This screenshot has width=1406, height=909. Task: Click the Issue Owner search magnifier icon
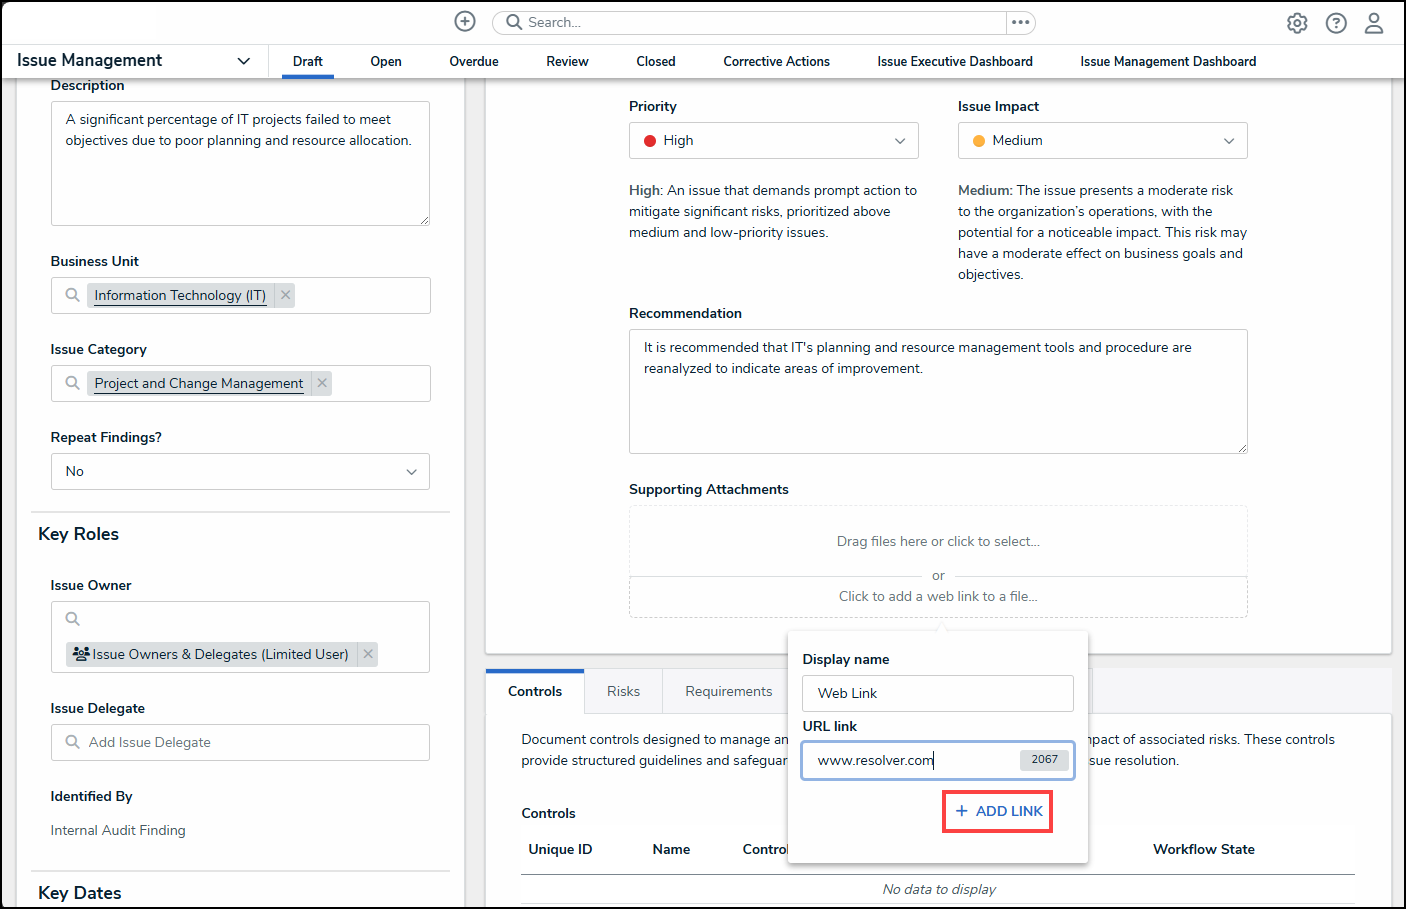[73, 619]
